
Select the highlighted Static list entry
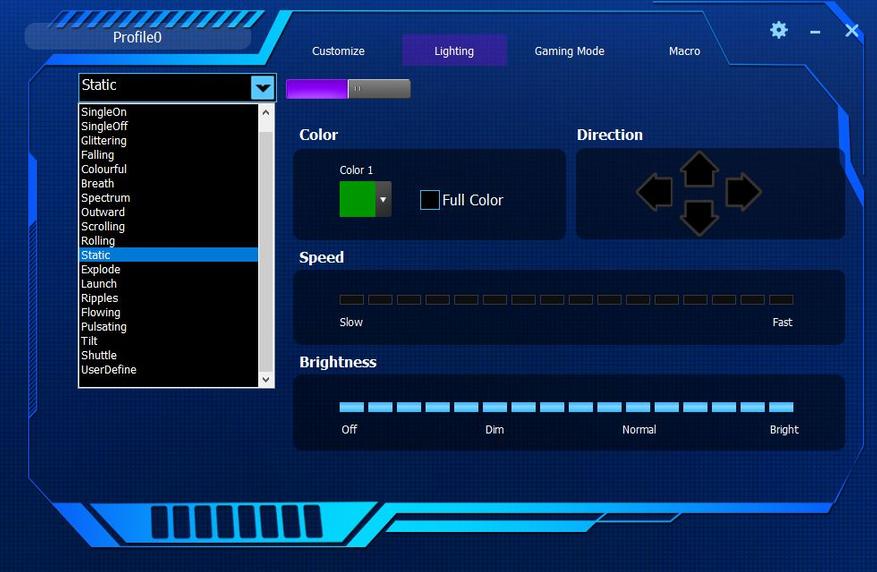click(169, 255)
